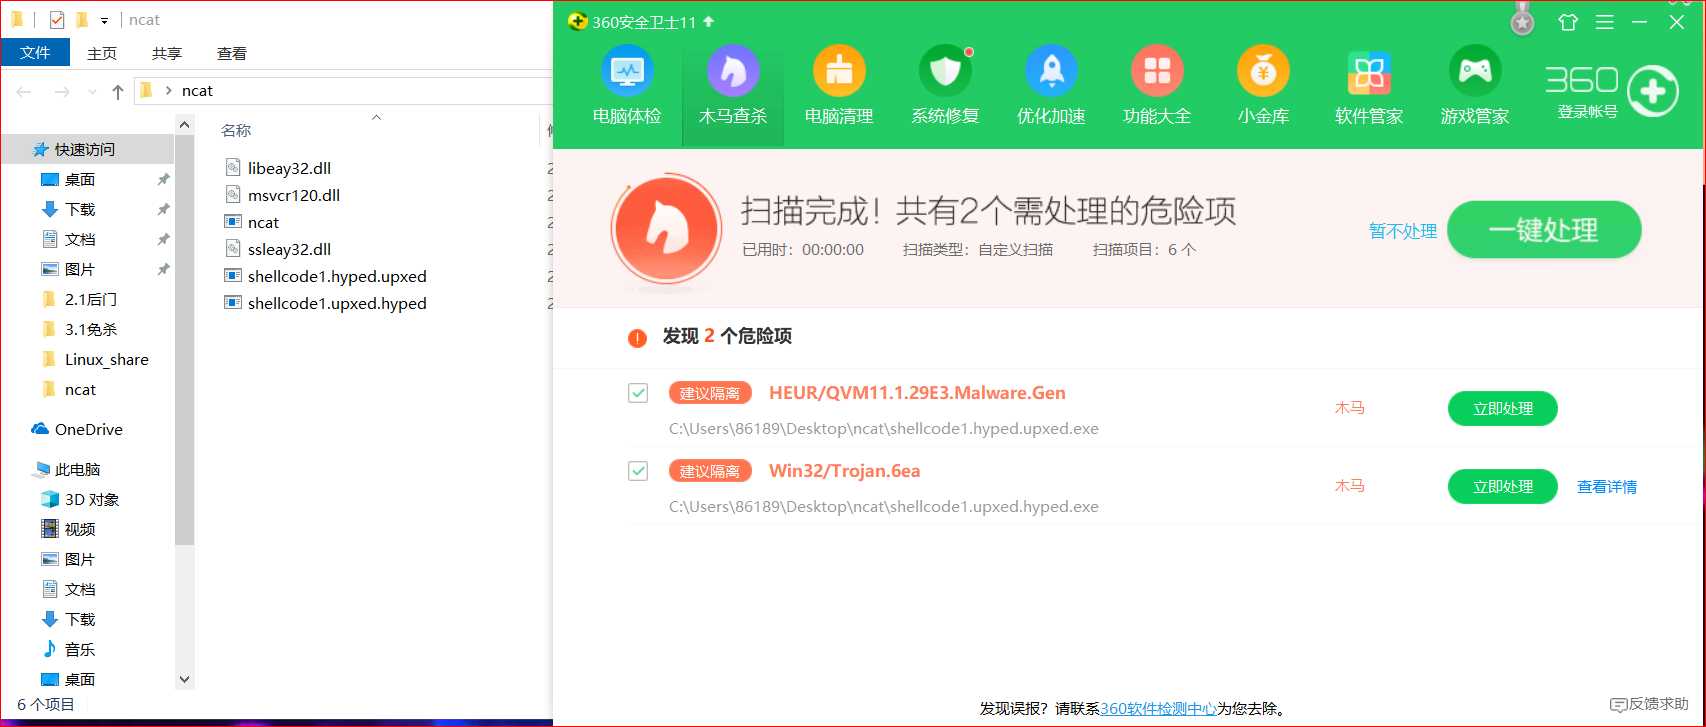Click the upgrade arrow beside 360安全卫士11

(709, 21)
